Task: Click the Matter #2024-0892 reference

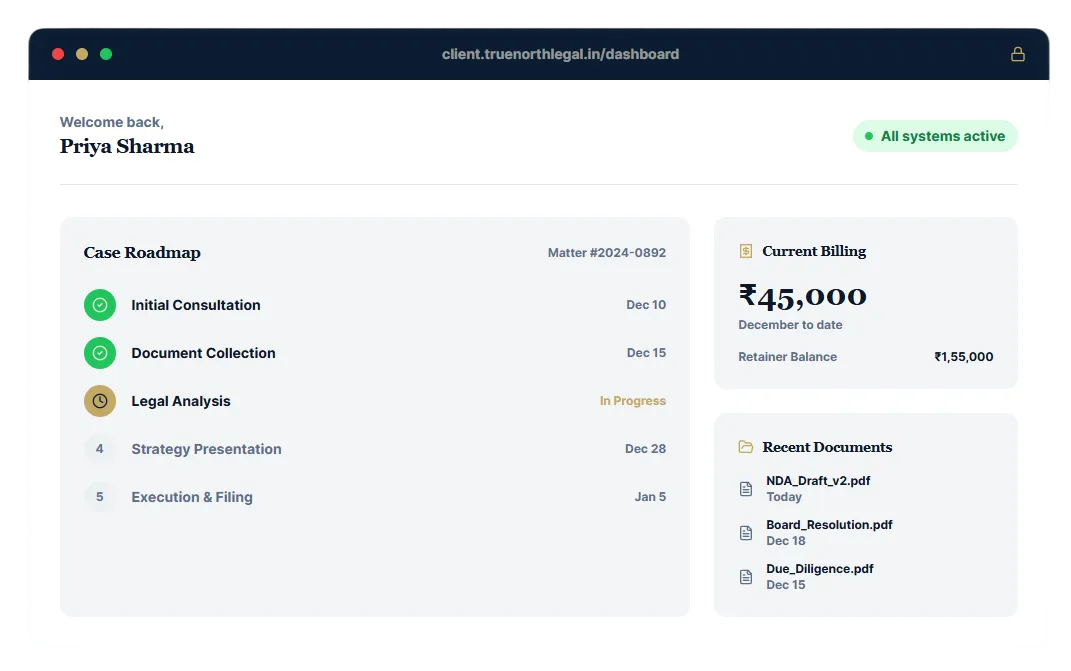Action: click(606, 253)
